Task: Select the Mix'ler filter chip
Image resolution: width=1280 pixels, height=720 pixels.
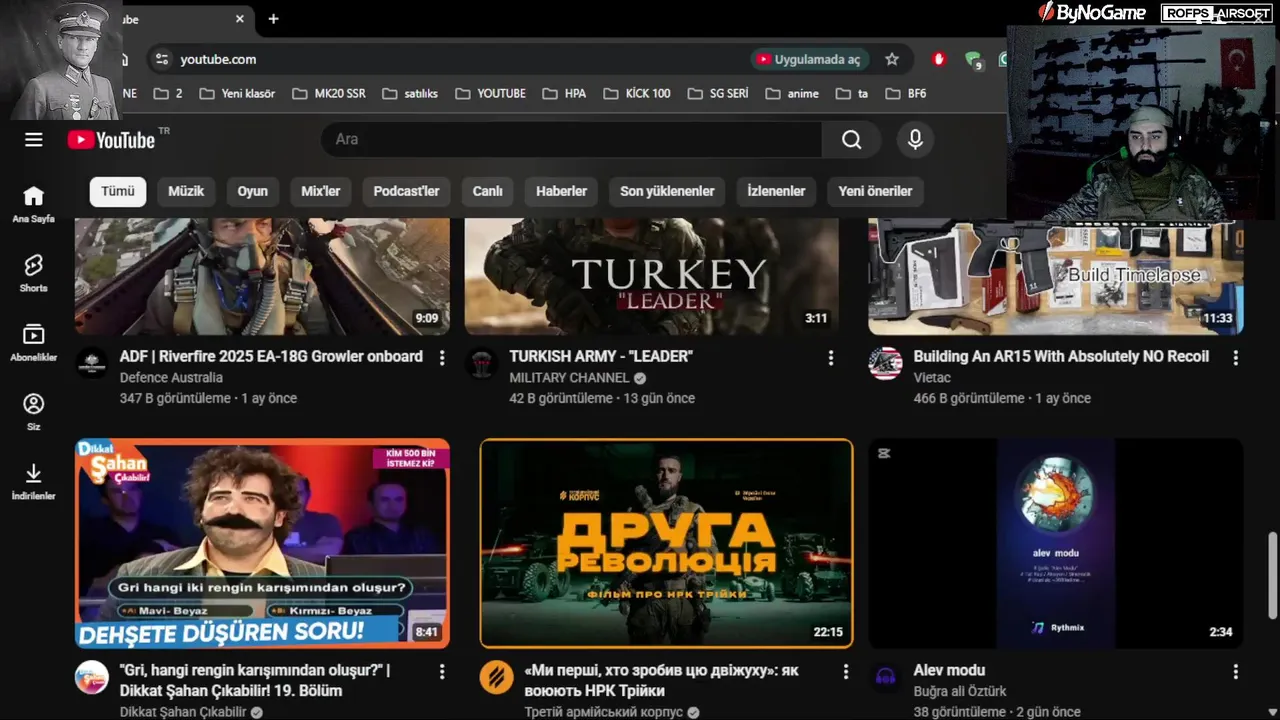Action: click(x=321, y=191)
